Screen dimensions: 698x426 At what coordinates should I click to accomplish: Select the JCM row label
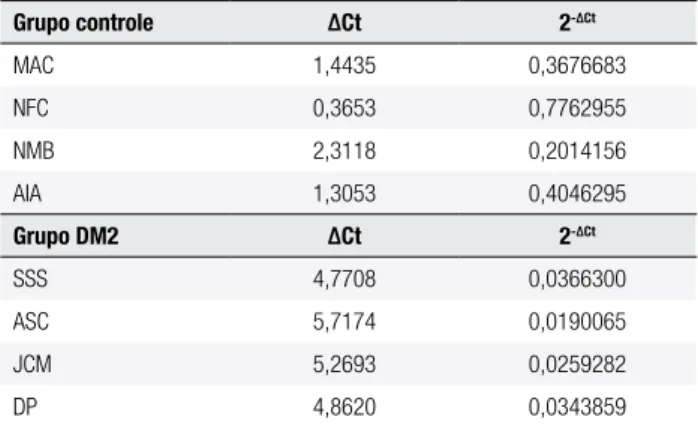pyautogui.click(x=32, y=365)
